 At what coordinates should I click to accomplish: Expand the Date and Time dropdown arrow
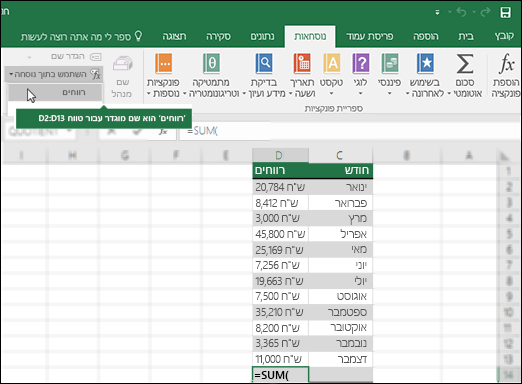coord(291,94)
